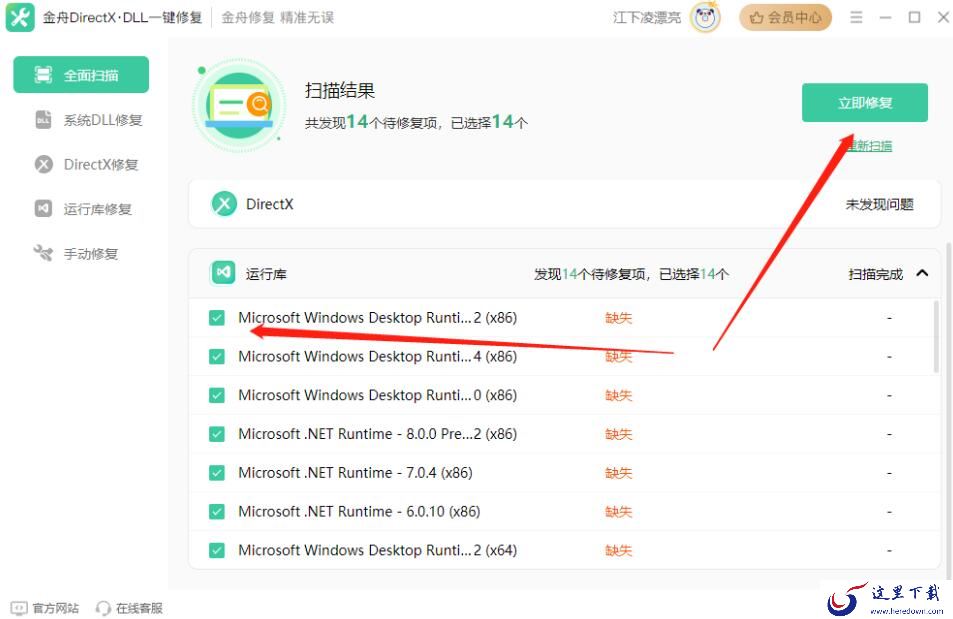Image resolution: width=953 pixels, height=619 pixels.
Task: Open 会员中心 member center button
Action: point(785,18)
